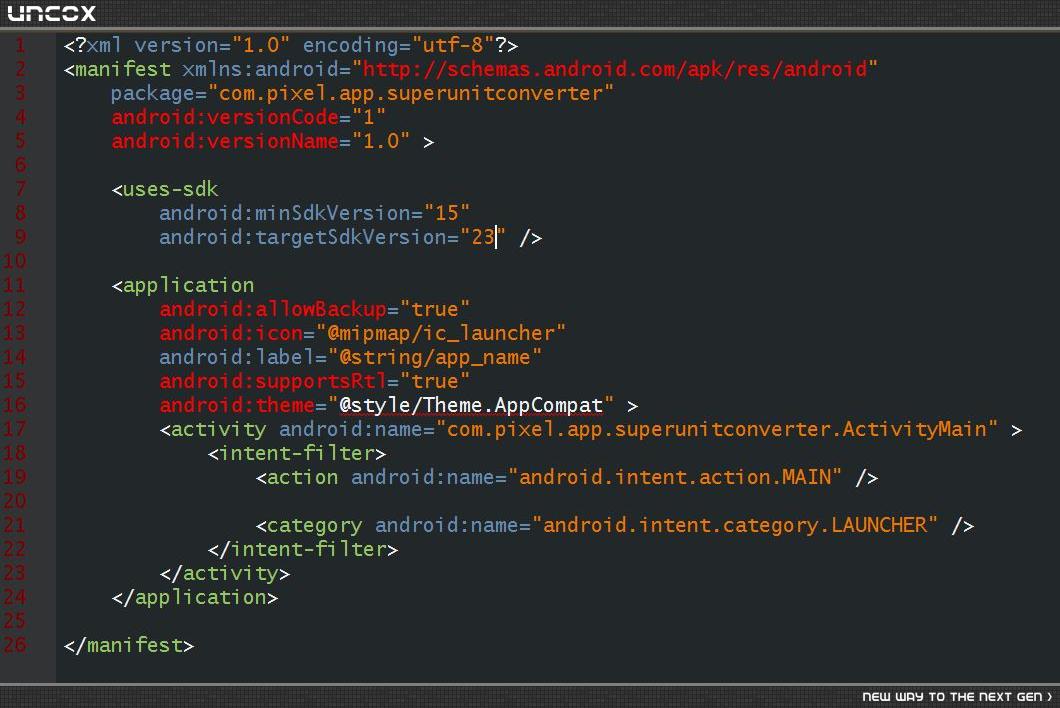Click the @string/app_name label value
1060x708 pixels.
click(435, 357)
